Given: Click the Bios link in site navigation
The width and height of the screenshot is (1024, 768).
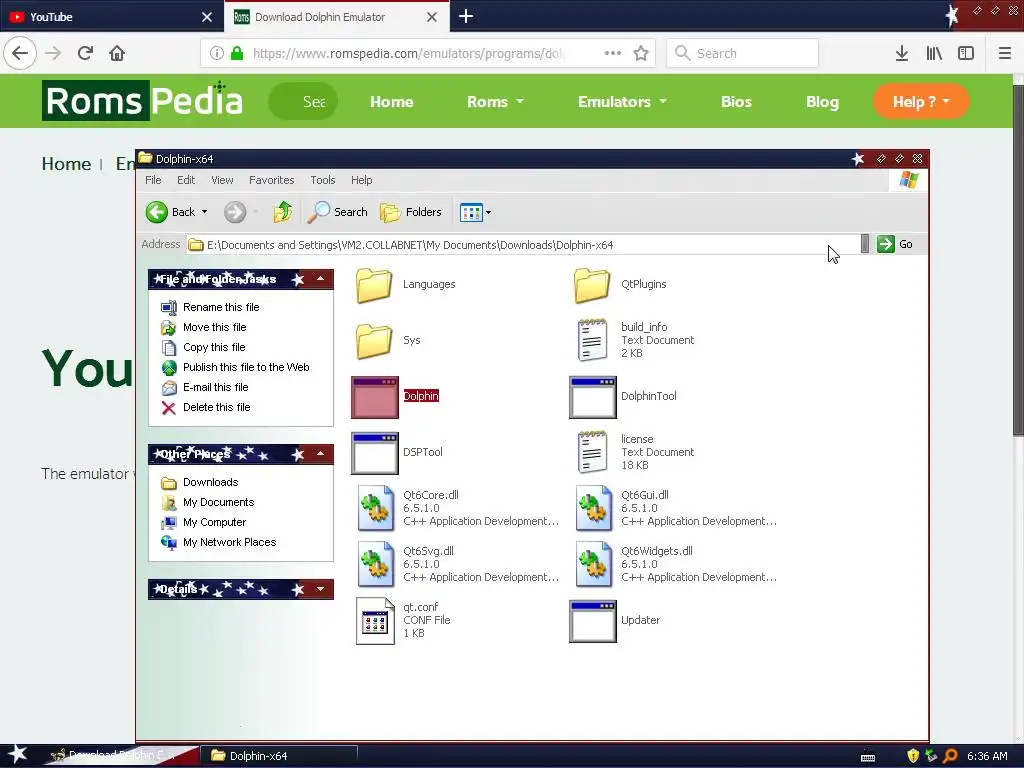Looking at the screenshot, I should 736,102.
